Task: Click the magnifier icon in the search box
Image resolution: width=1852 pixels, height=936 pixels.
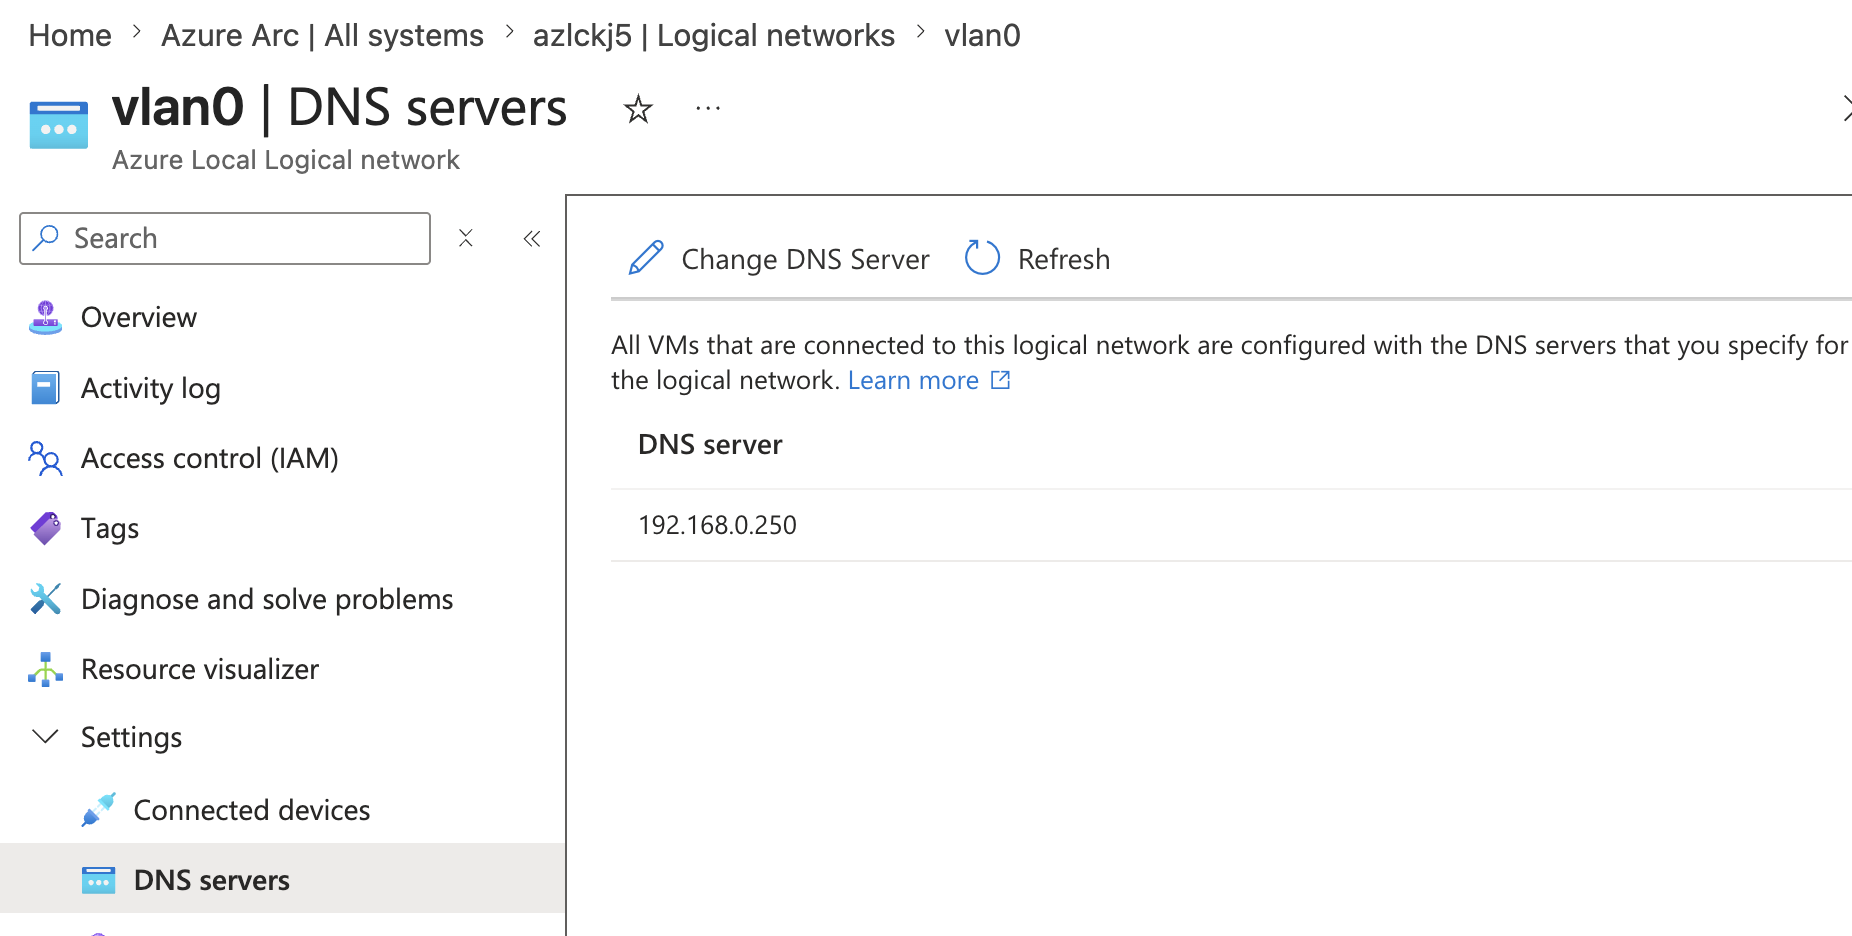Action: coord(46,238)
